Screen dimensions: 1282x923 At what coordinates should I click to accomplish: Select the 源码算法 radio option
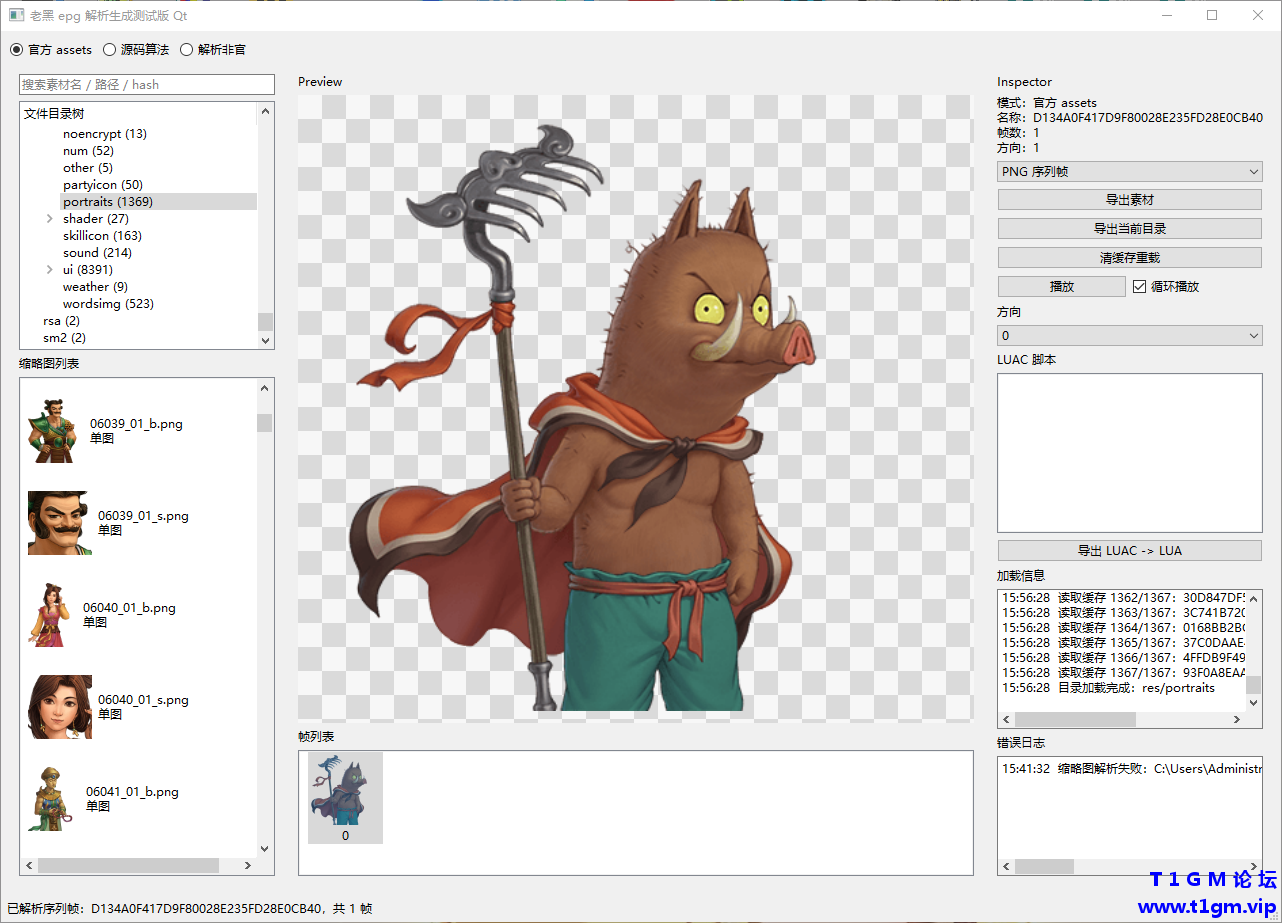pyautogui.click(x=136, y=49)
